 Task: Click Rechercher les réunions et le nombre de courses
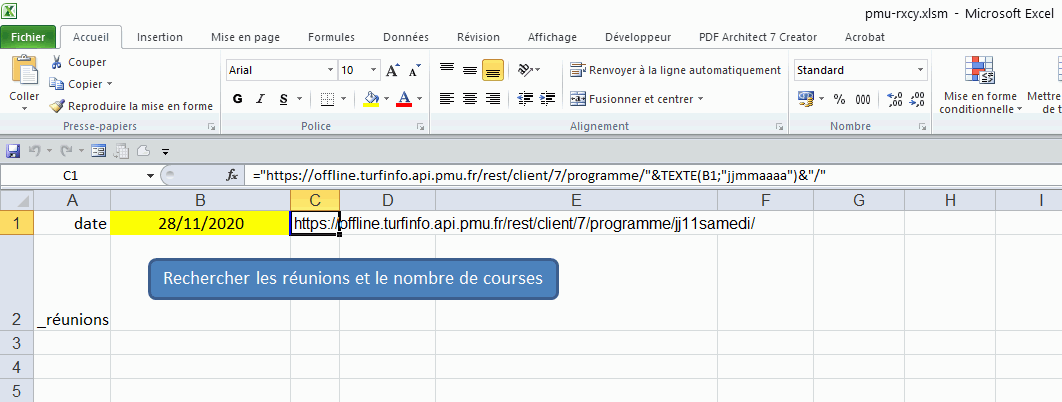click(x=353, y=278)
